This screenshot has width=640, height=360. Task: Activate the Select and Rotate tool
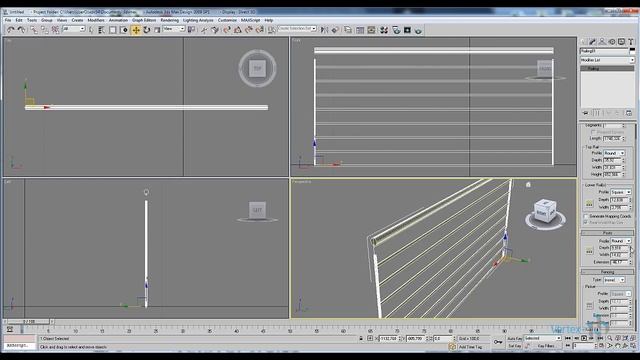pyautogui.click(x=147, y=30)
